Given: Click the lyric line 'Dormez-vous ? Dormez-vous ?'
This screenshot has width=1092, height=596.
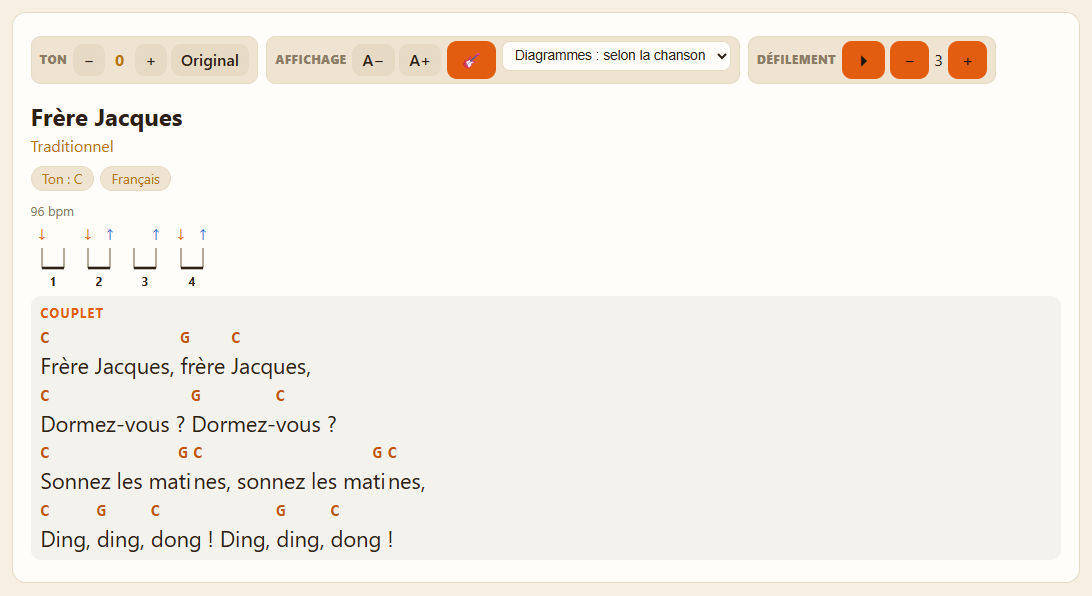Looking at the screenshot, I should pos(189,425).
